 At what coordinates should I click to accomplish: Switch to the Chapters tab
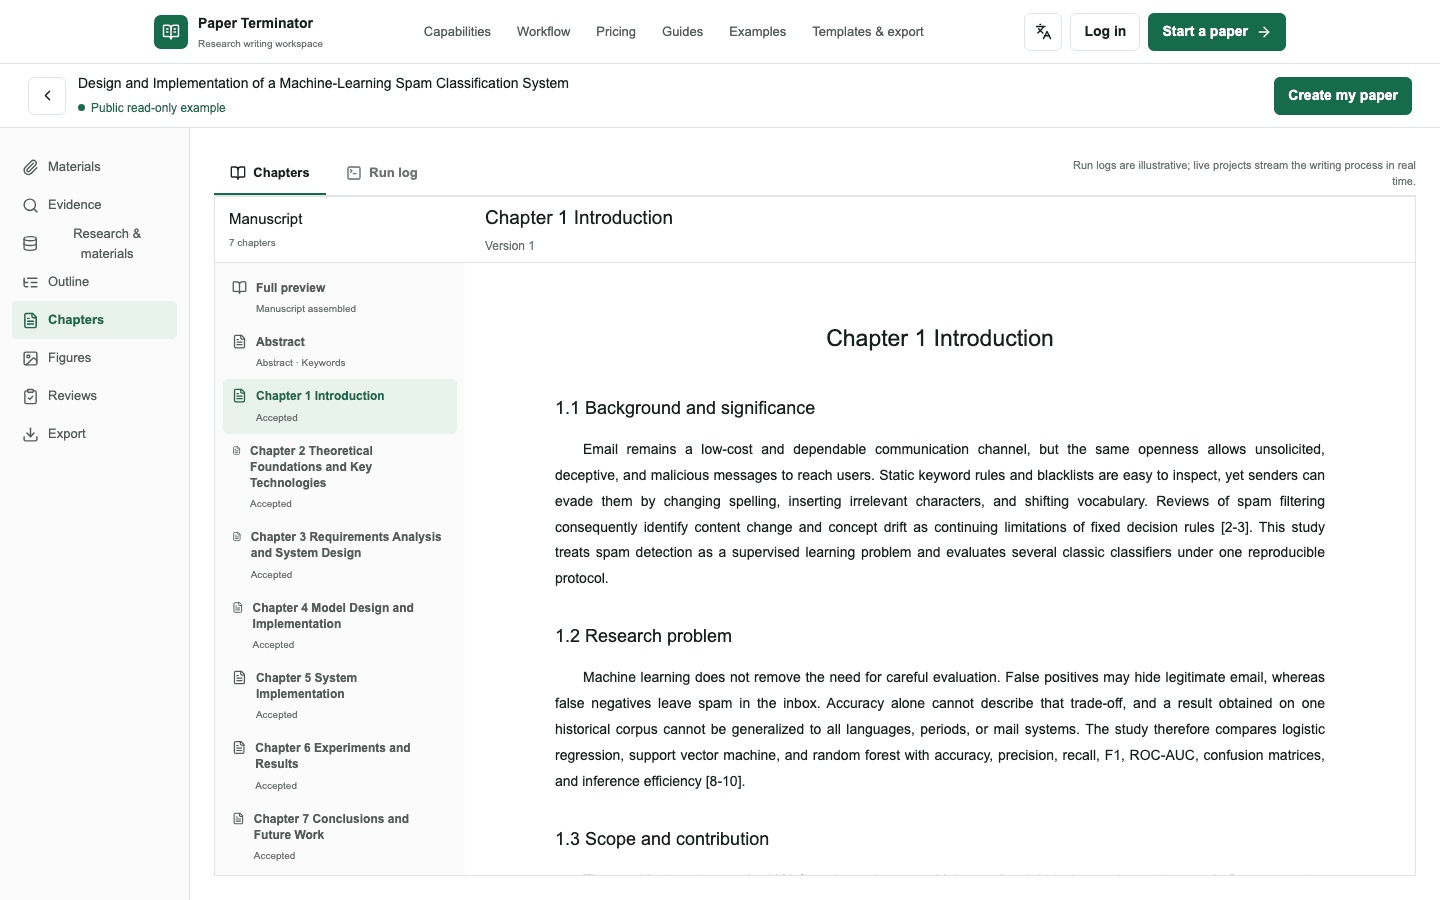[270, 173]
